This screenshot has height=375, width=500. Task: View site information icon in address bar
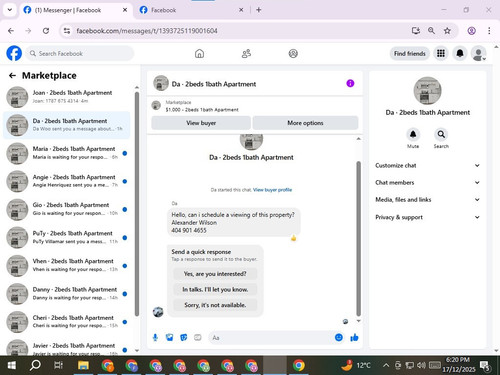[67, 31]
